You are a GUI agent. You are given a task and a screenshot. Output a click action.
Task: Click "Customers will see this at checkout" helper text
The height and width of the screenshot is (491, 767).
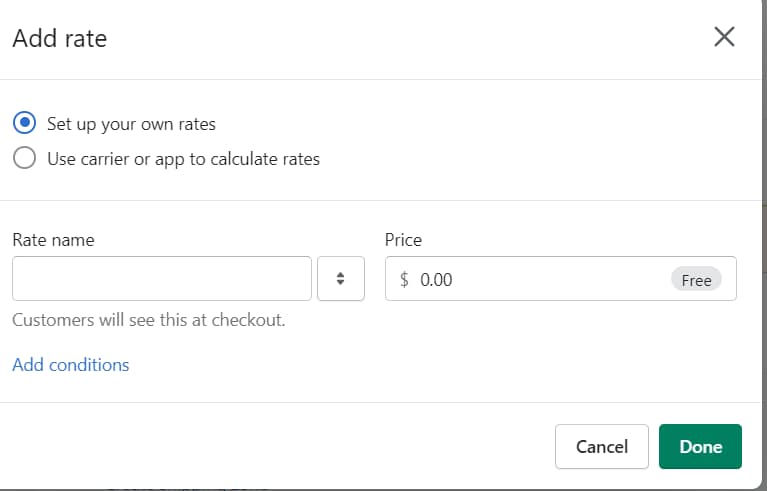click(149, 321)
